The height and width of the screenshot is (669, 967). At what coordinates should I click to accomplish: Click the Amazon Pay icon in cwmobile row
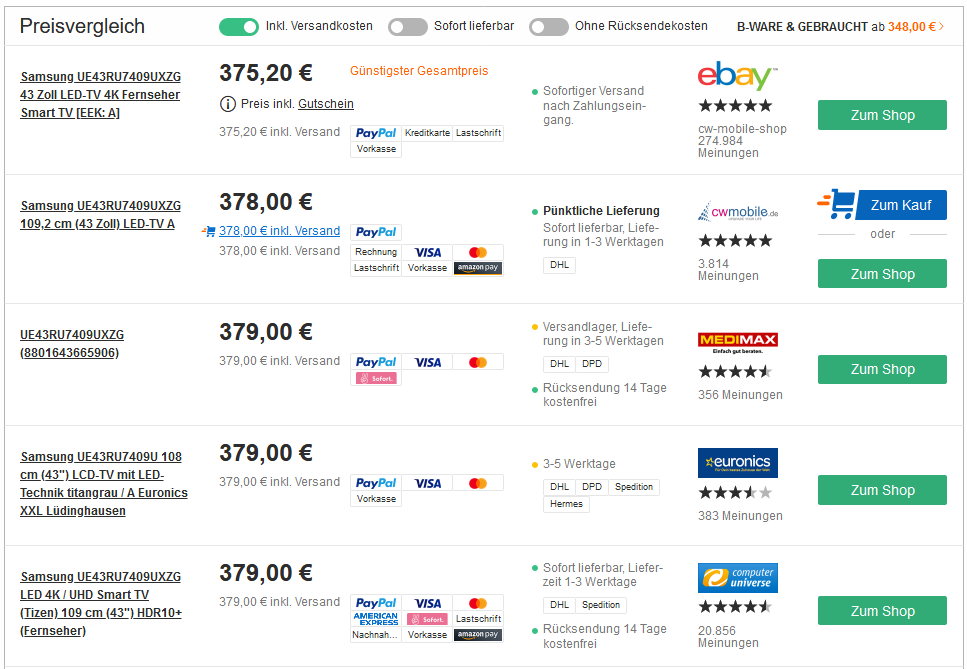tap(478, 268)
